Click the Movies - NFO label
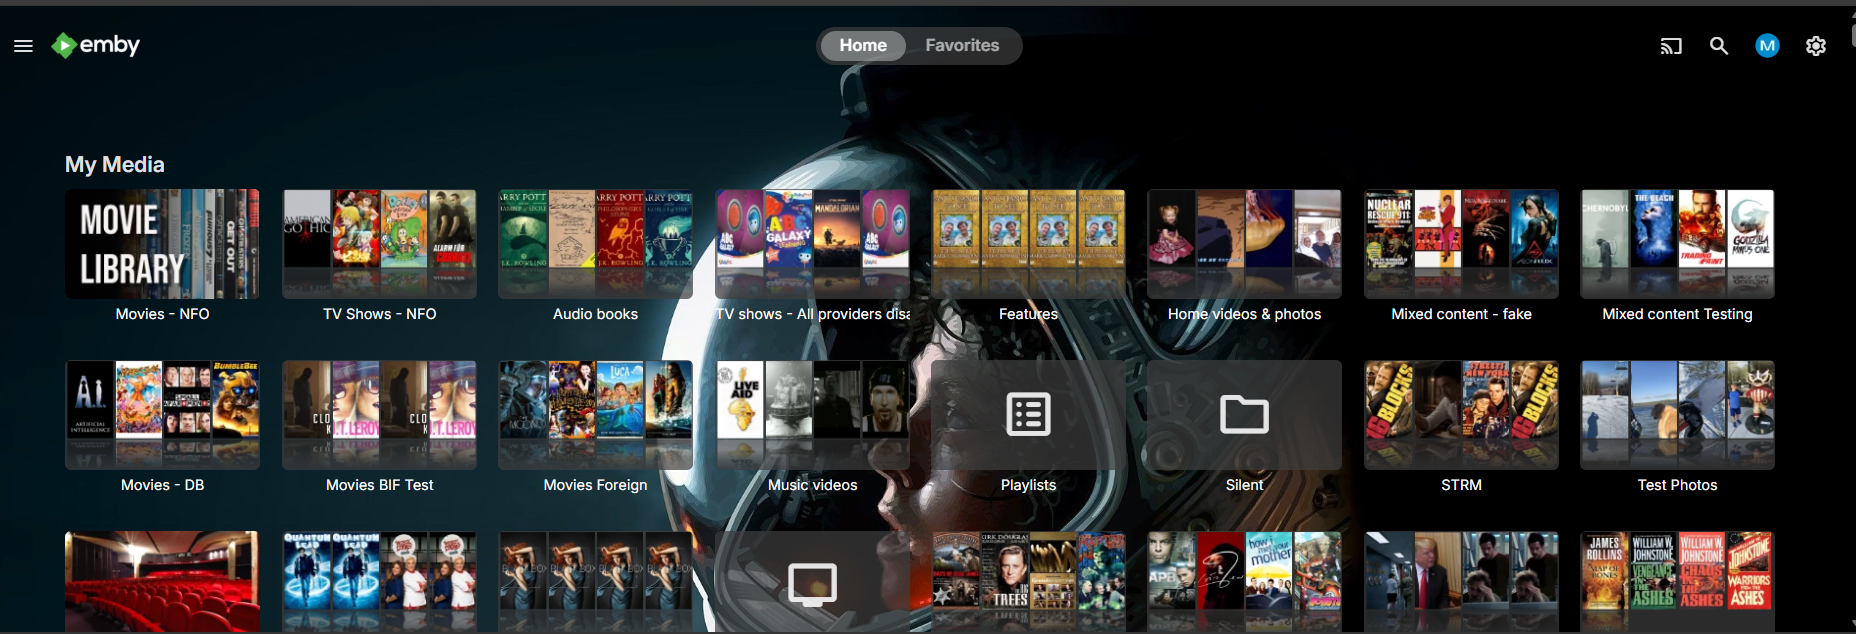This screenshot has height=634, width=1856. tap(162, 314)
